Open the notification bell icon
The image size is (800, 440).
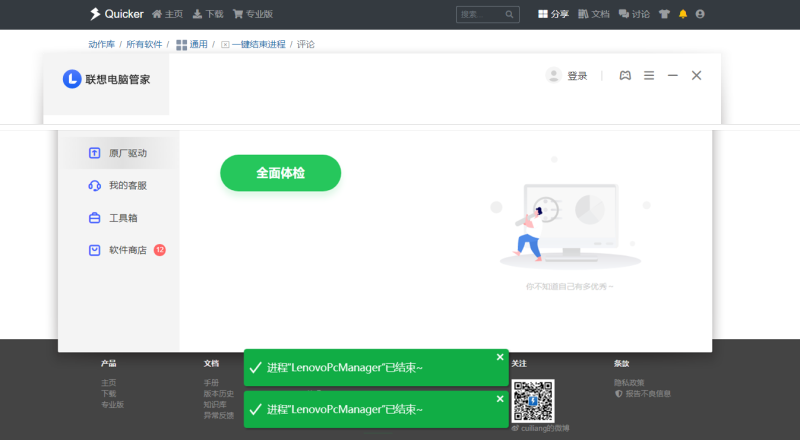tap(683, 14)
